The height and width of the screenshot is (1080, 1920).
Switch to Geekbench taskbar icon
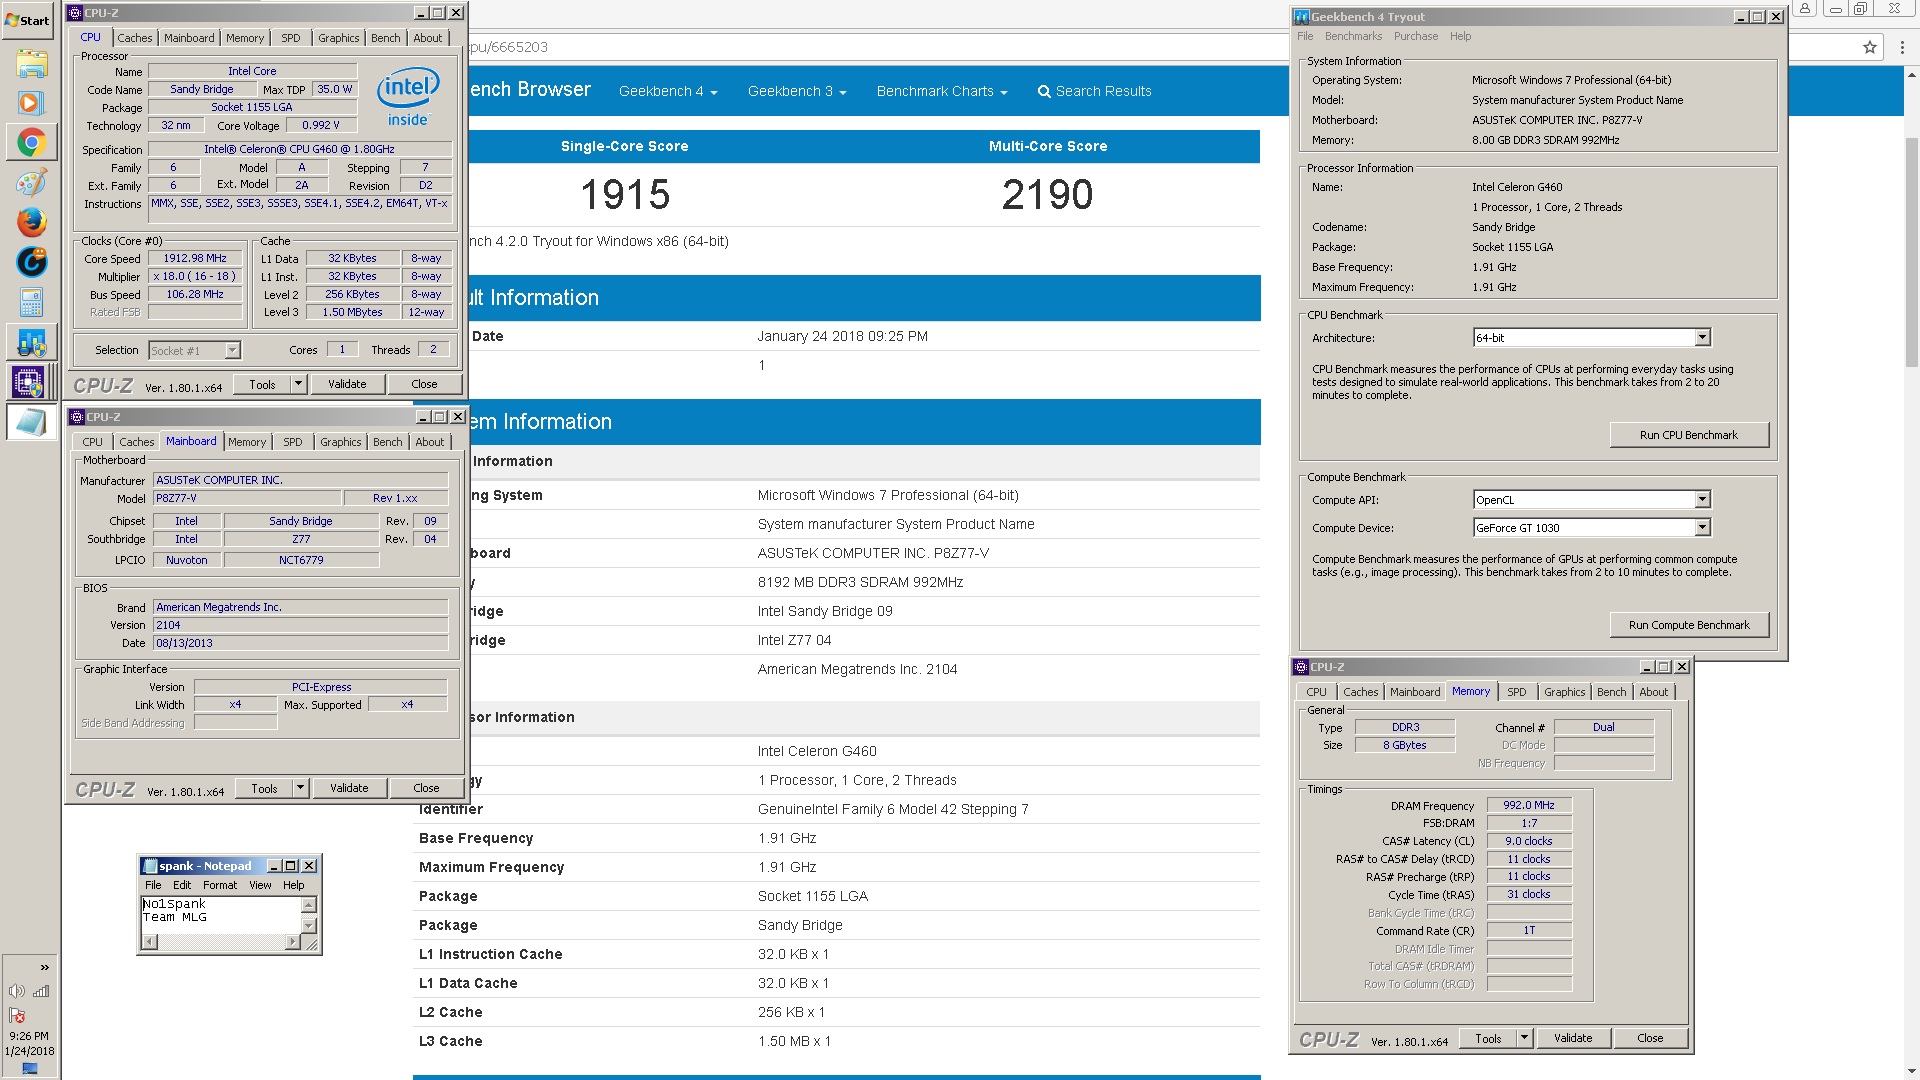31,342
